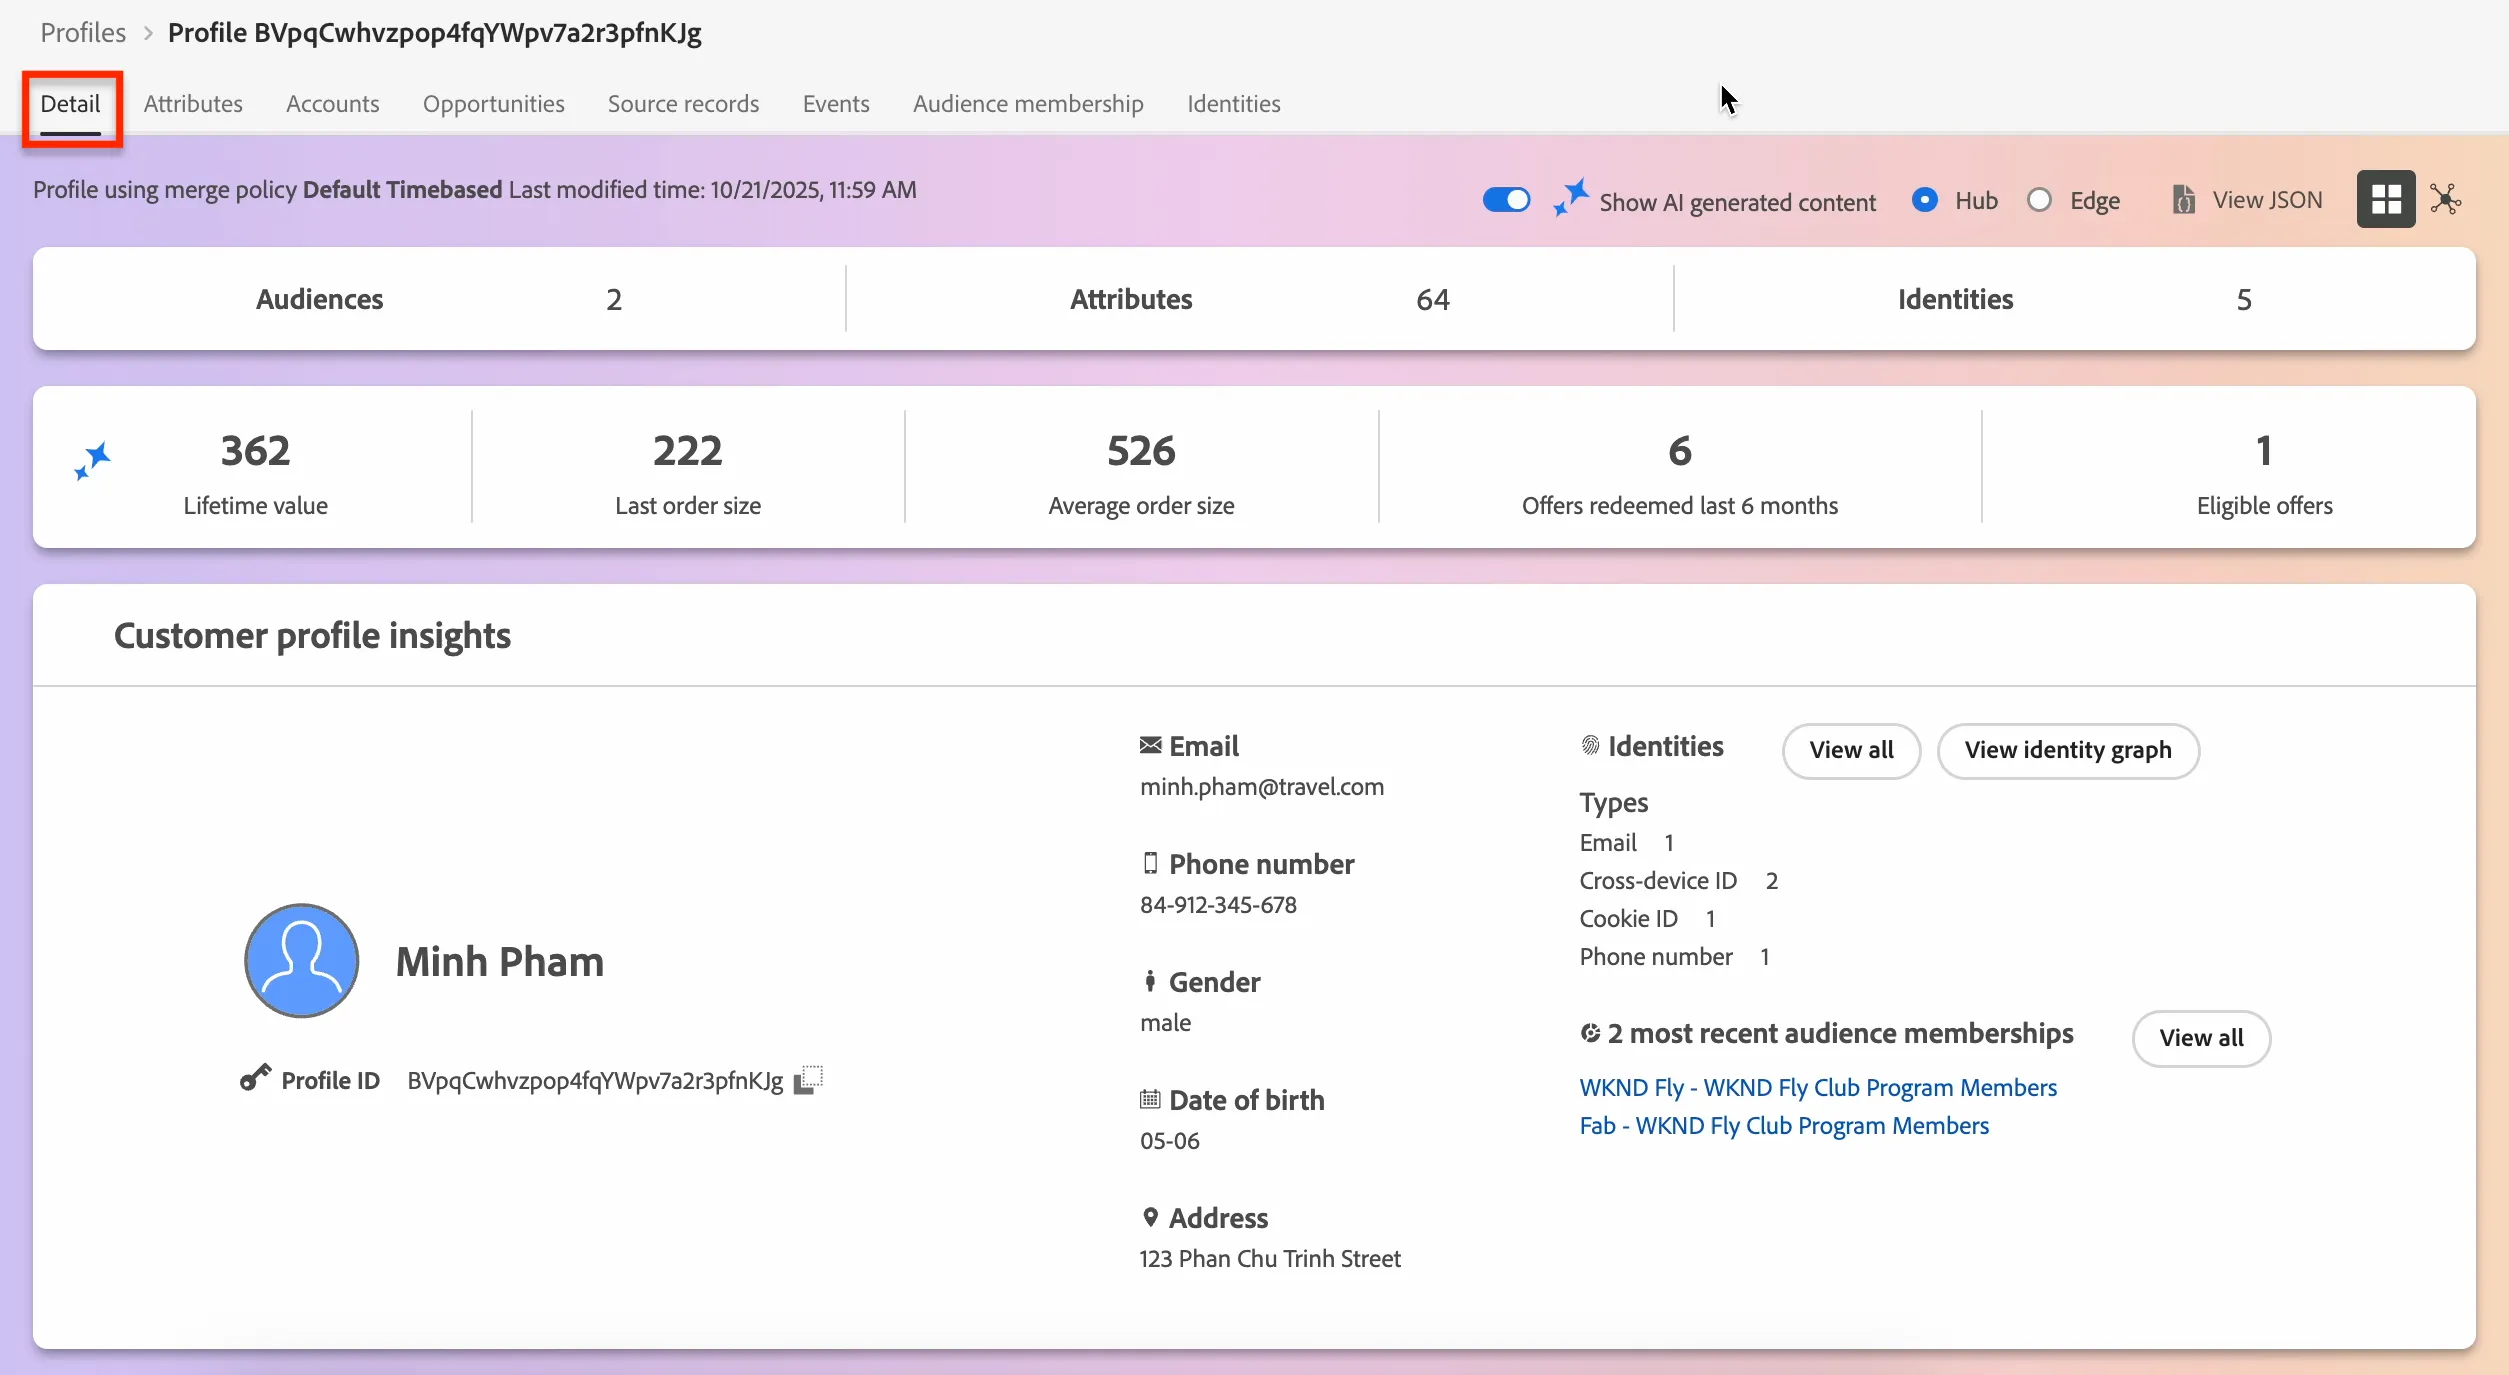
Task: Switch to the identity graph view icon
Action: 2446,200
